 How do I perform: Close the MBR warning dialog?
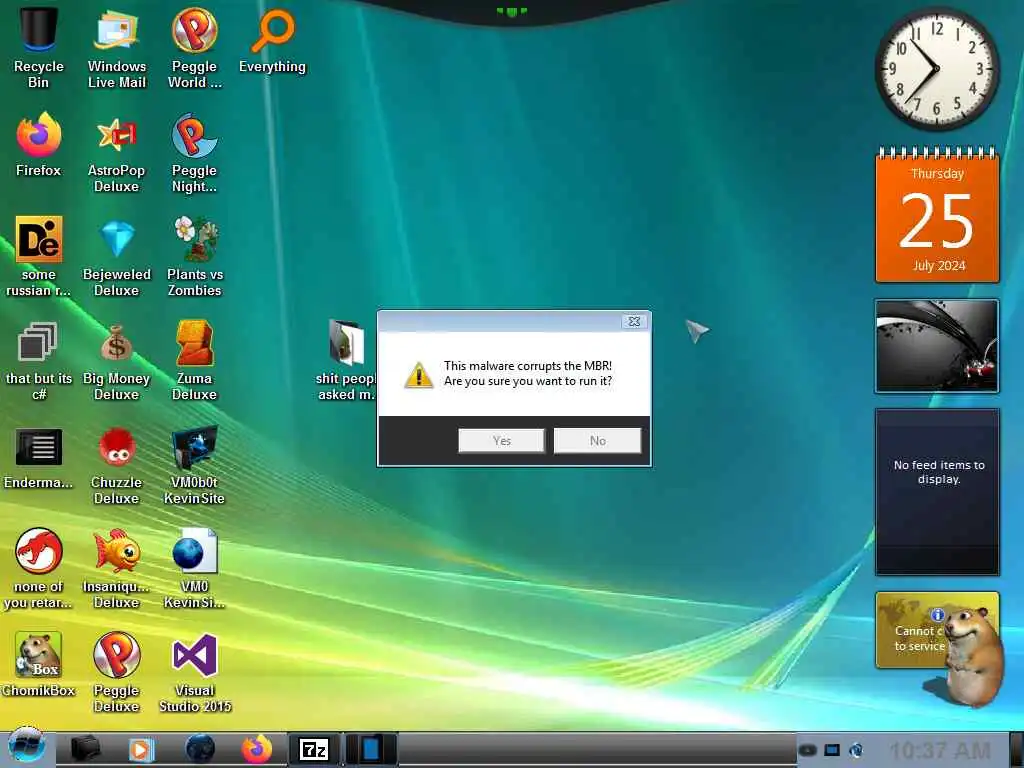[633, 321]
